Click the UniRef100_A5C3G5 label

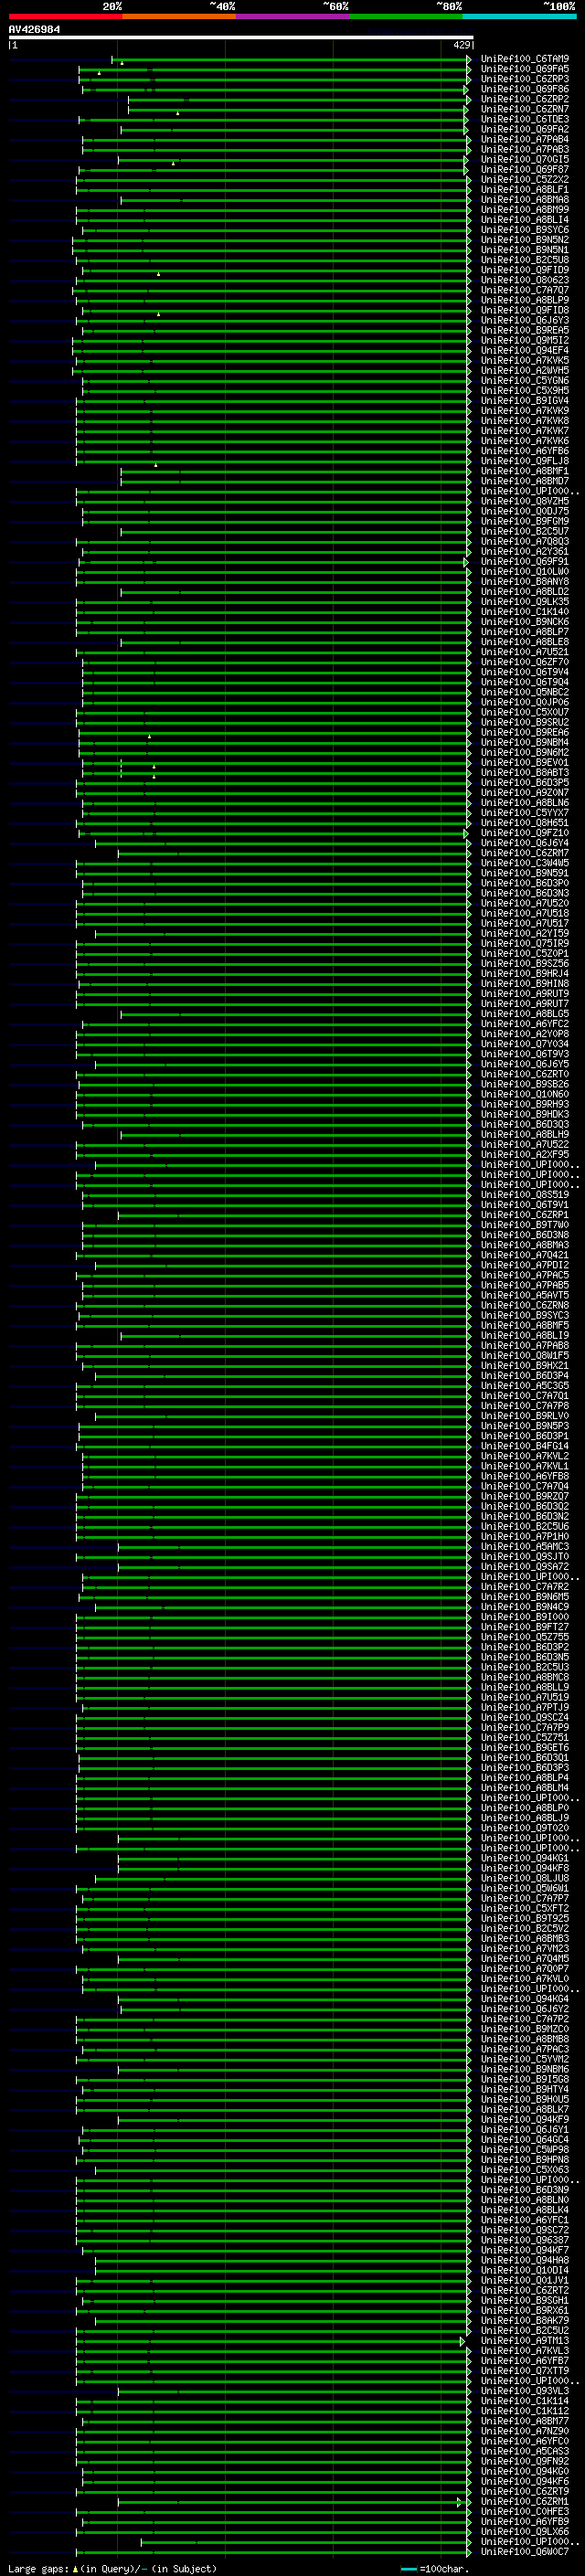point(524,1385)
